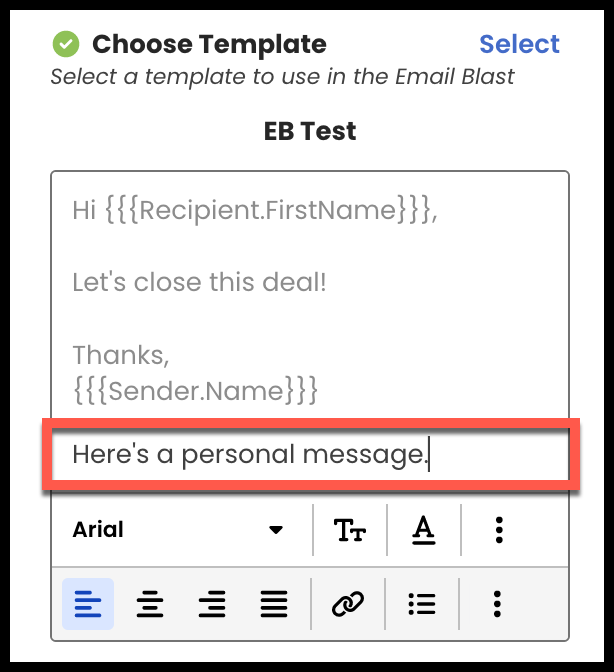Open the font size (Tt) tool
The width and height of the screenshot is (614, 672).
click(x=350, y=530)
